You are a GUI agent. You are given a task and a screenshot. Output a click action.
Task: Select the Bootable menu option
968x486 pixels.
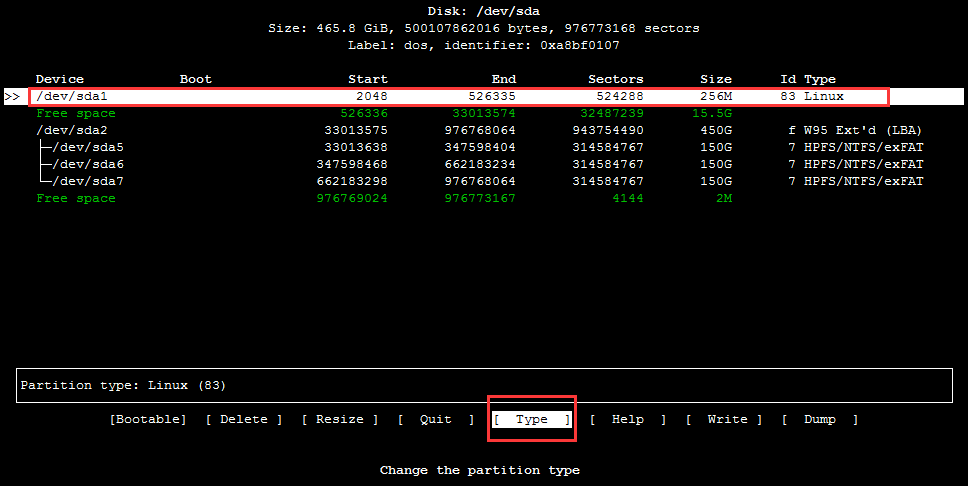click(x=148, y=420)
